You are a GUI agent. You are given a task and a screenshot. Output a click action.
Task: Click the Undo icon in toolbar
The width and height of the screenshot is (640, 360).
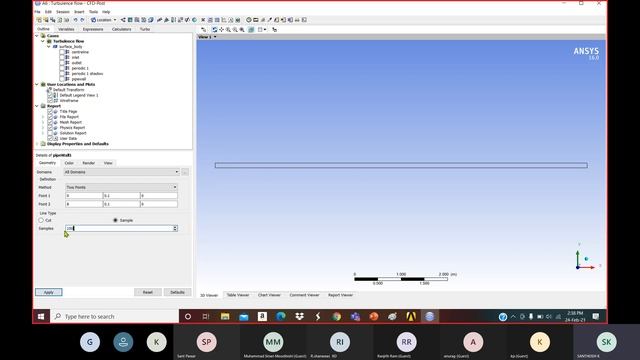tap(76, 20)
